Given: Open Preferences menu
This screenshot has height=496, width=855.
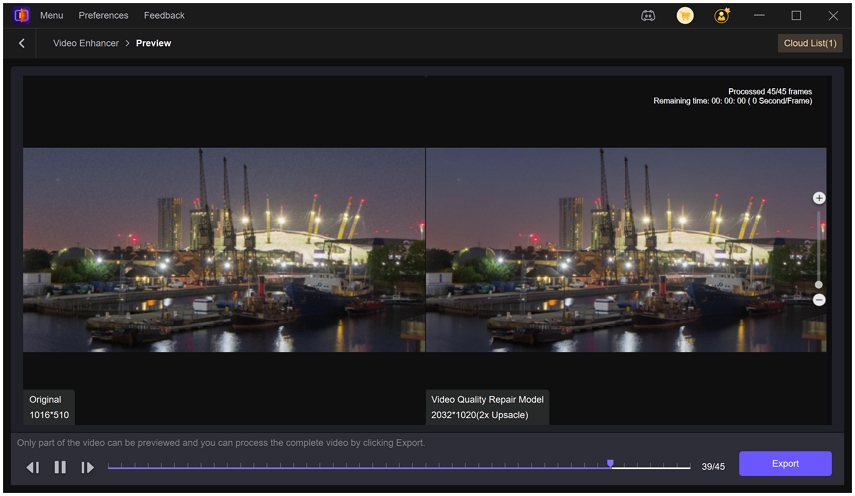Looking at the screenshot, I should coord(103,15).
